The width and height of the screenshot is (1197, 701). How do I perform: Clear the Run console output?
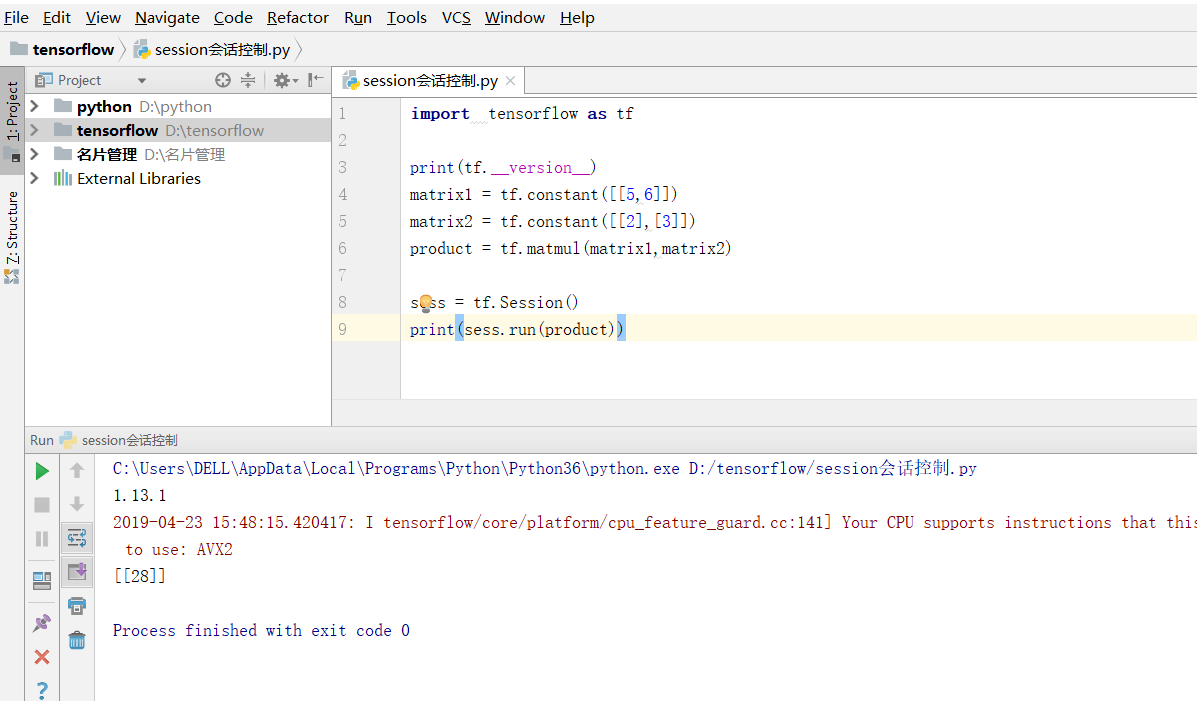coord(77,641)
